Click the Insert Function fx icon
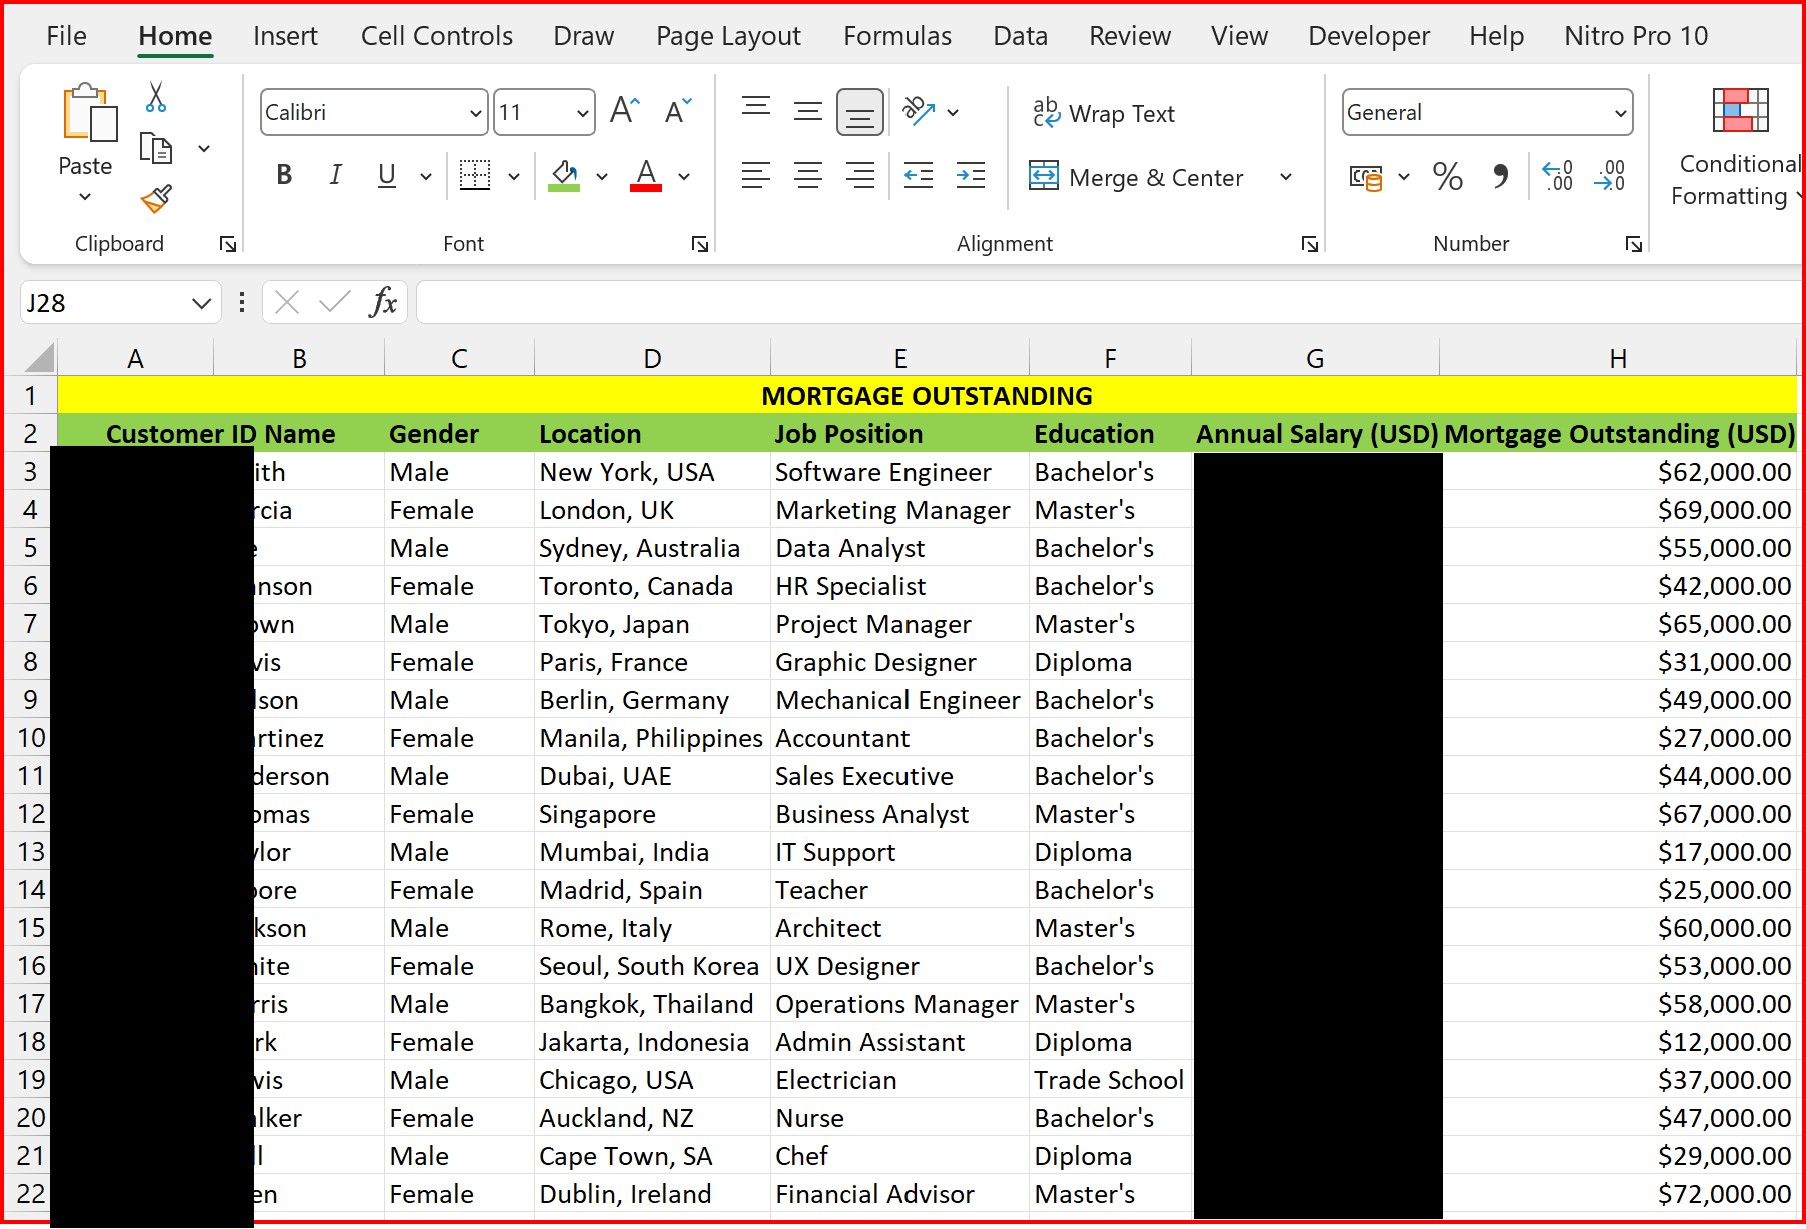This screenshot has height=1229, width=1806. pos(383,302)
